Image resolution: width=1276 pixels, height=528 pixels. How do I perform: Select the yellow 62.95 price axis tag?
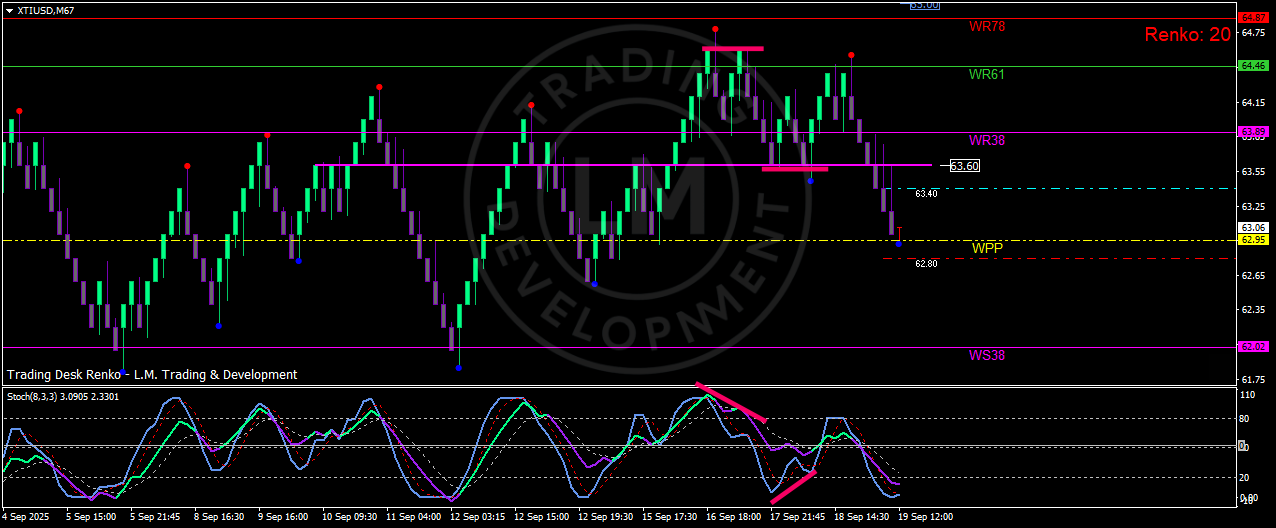[x=1252, y=240]
